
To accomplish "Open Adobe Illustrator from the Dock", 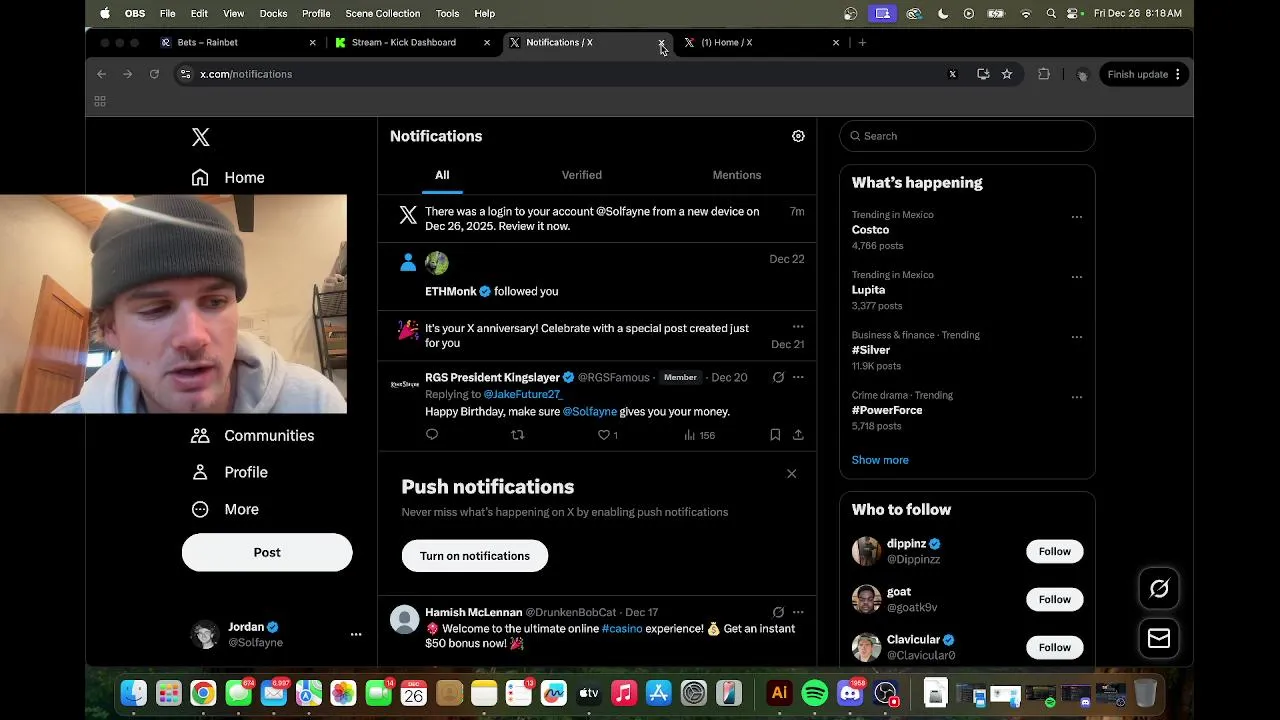I will [779, 693].
